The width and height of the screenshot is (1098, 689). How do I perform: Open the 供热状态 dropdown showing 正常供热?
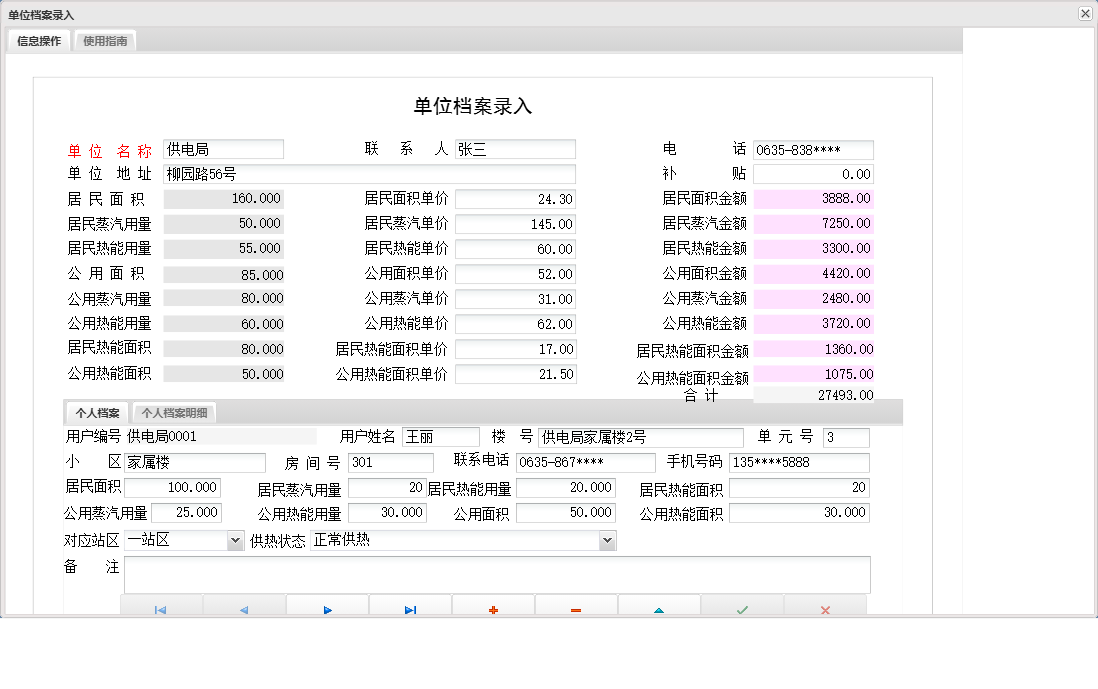point(606,540)
